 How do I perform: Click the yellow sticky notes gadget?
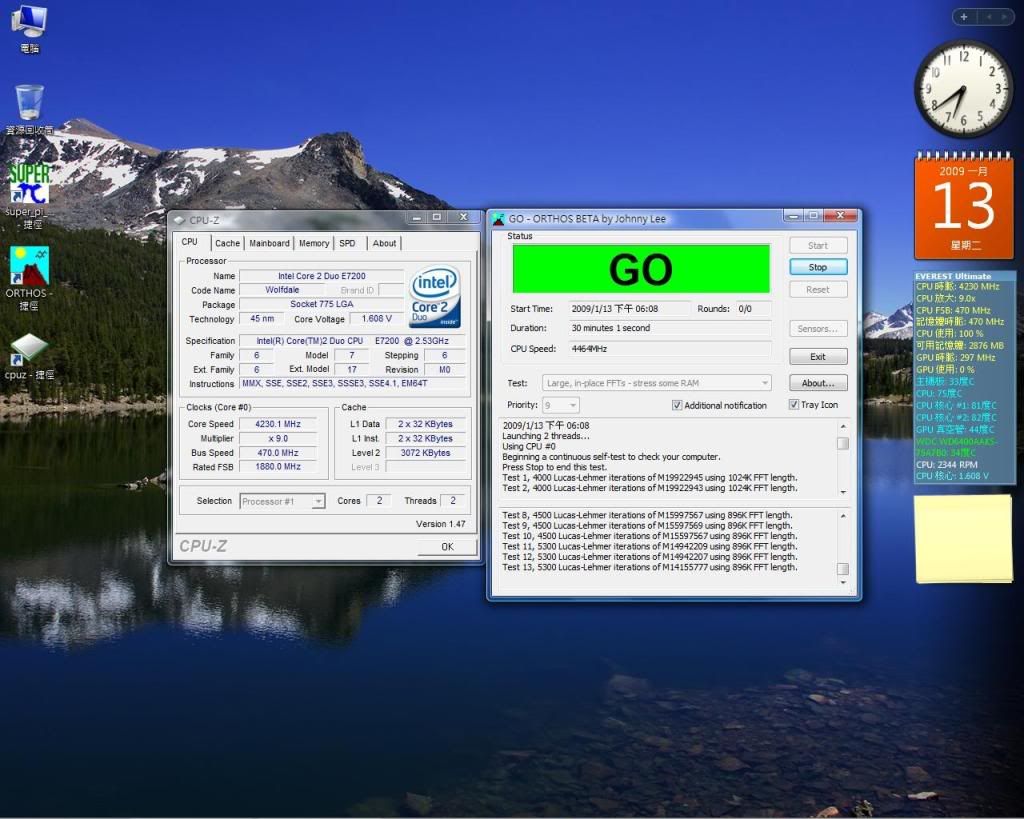963,538
